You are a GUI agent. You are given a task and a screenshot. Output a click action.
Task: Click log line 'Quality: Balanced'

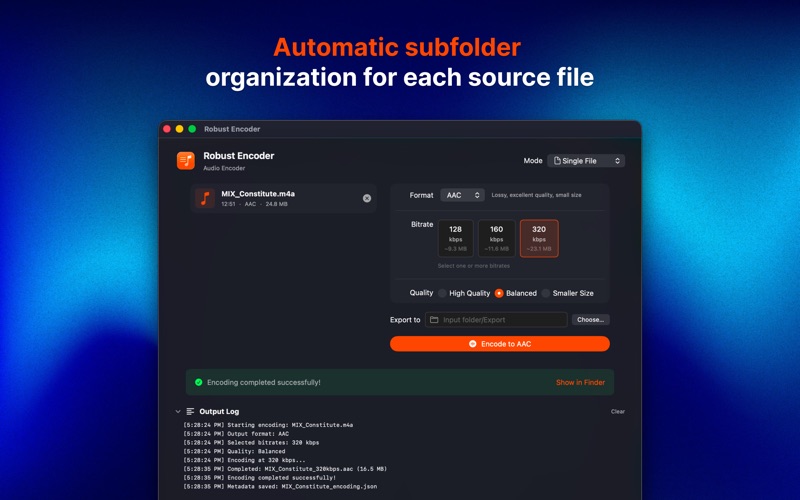(x=234, y=452)
